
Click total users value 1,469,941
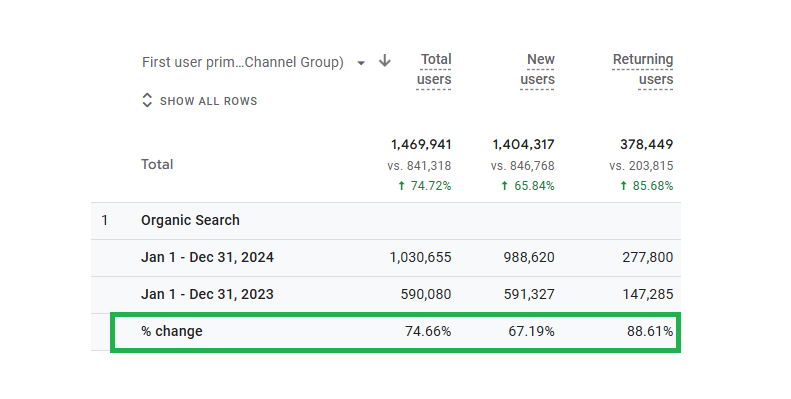click(421, 145)
